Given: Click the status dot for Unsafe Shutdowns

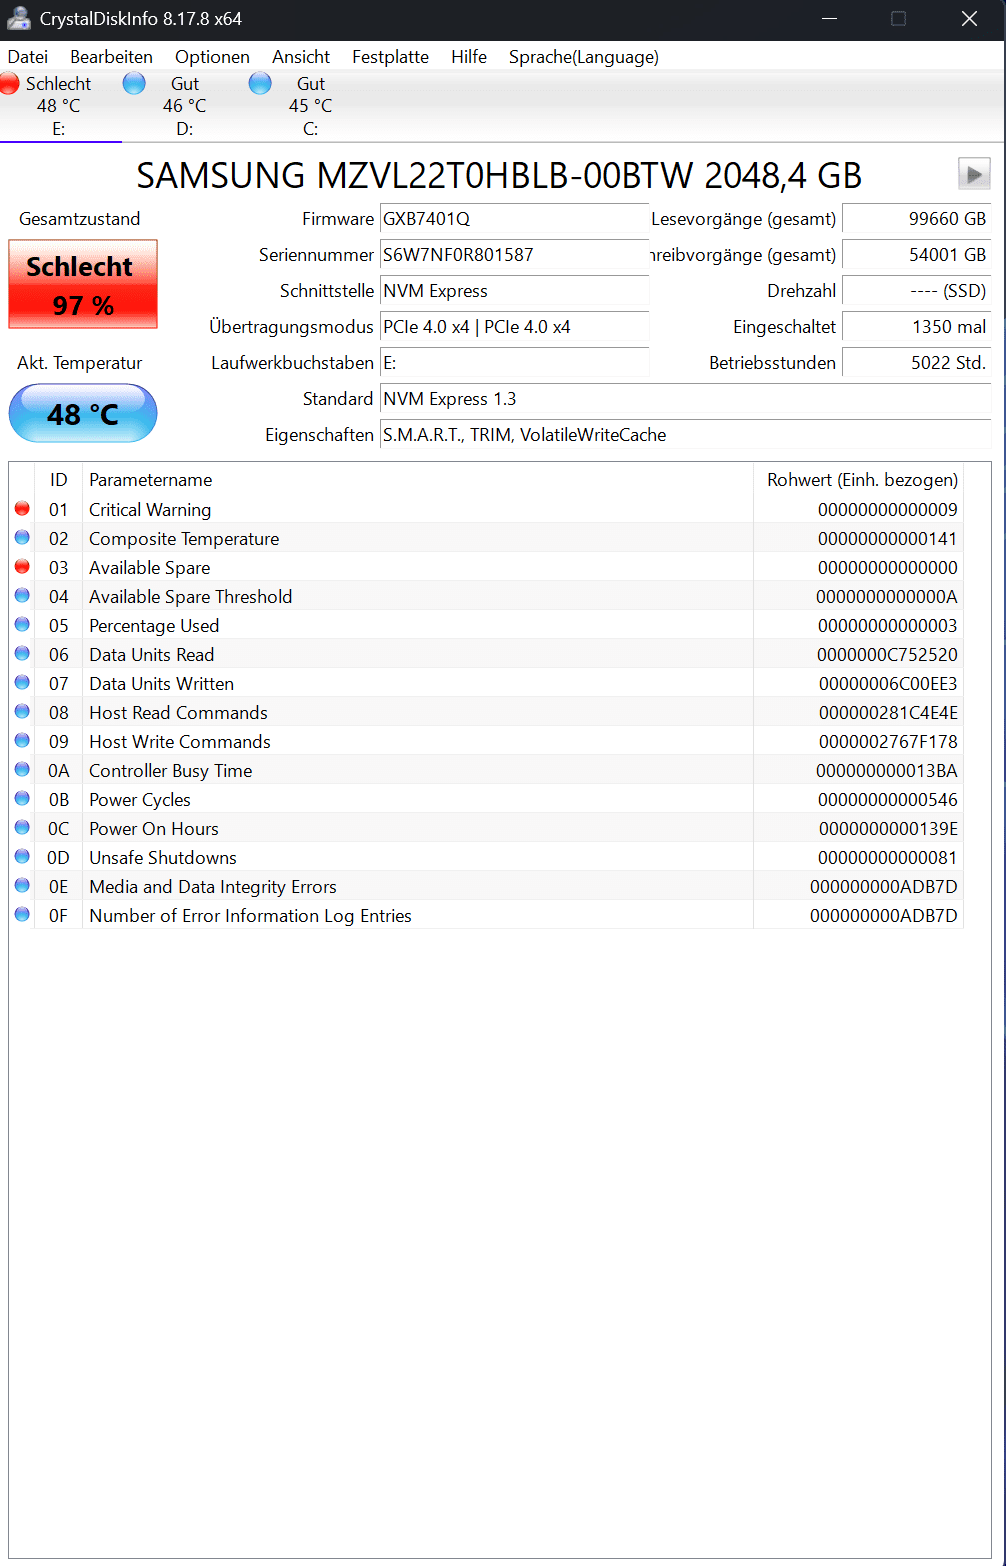Looking at the screenshot, I should 22,856.
